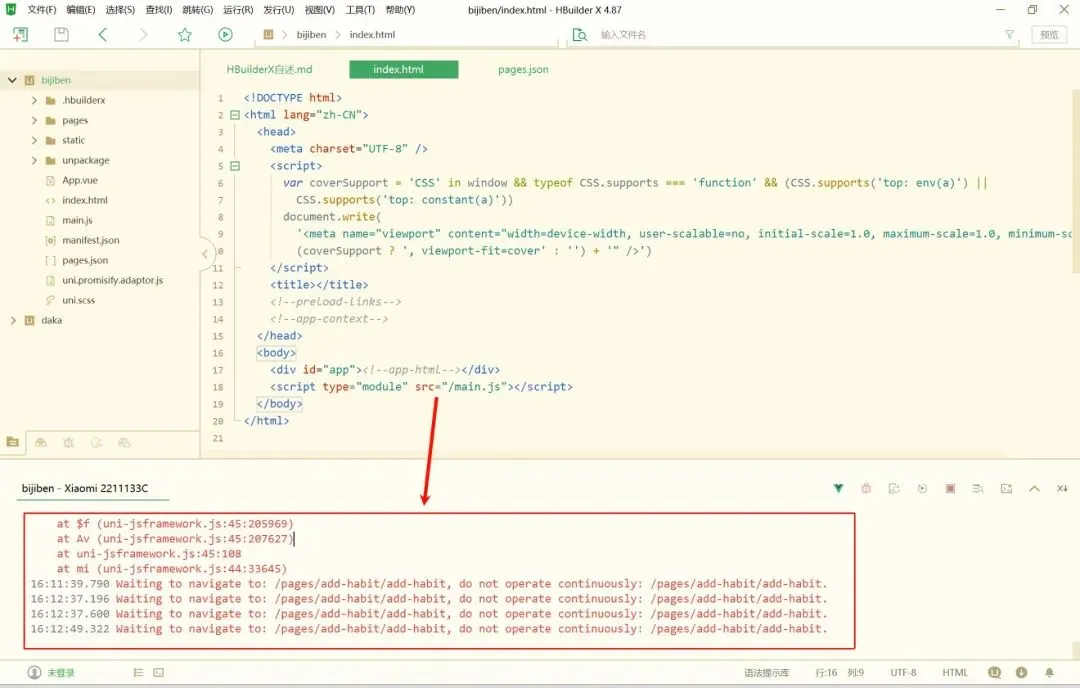Click the list icon in the status bar
The width and height of the screenshot is (1080, 688).
[x=138, y=673]
